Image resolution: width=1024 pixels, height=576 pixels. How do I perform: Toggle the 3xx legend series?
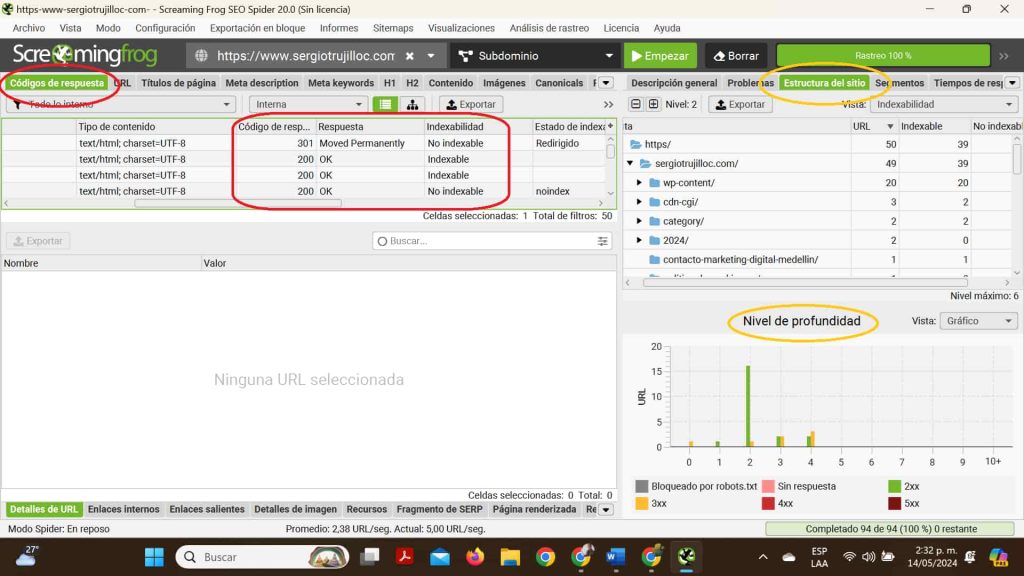642,503
